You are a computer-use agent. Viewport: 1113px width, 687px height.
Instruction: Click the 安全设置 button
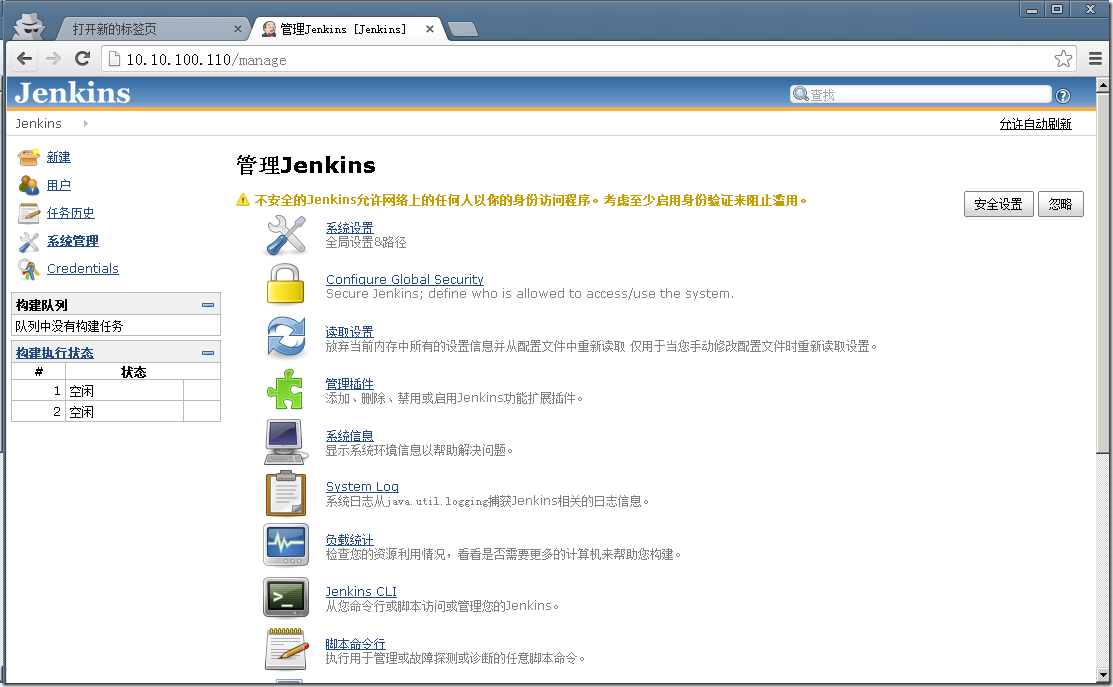point(998,204)
